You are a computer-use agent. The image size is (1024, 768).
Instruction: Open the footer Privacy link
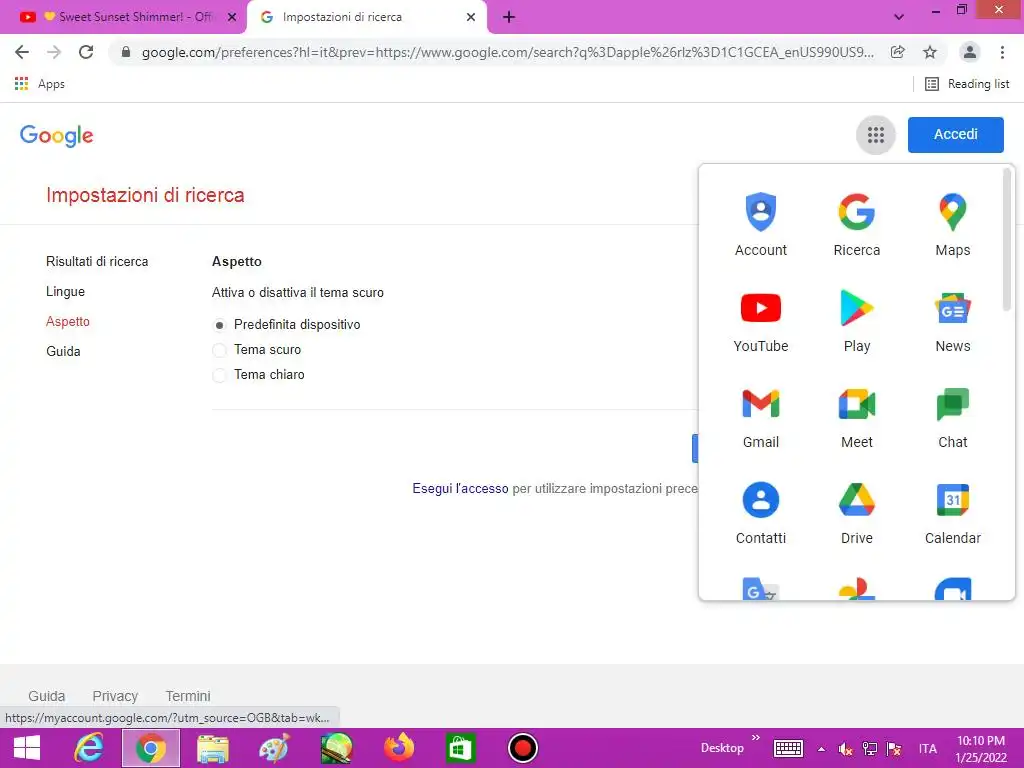[x=115, y=696]
